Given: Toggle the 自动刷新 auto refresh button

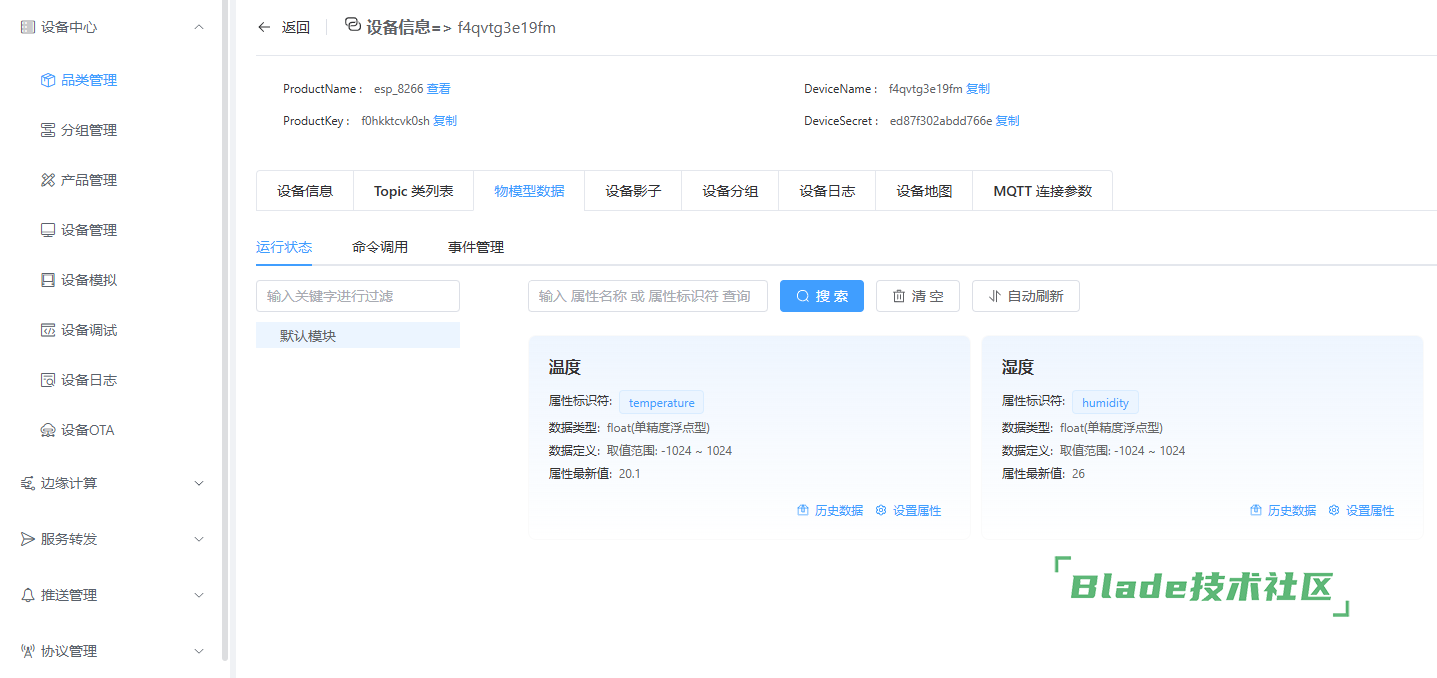Looking at the screenshot, I should click(x=1025, y=296).
